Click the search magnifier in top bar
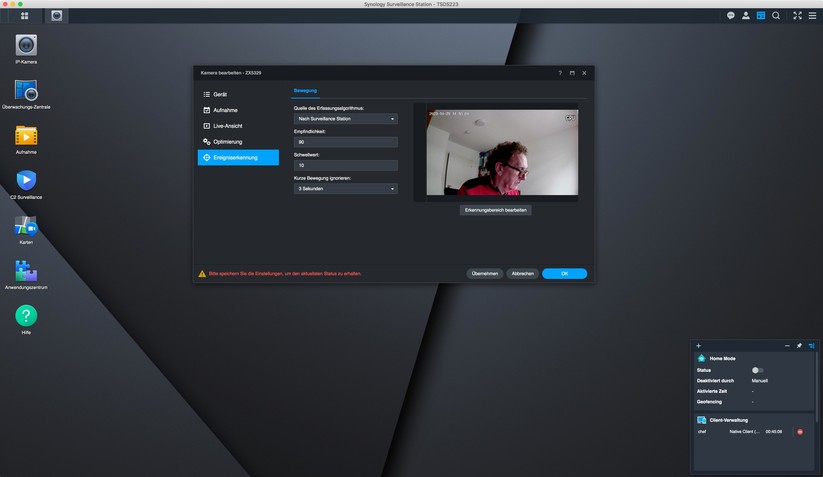Image resolution: width=823 pixels, height=477 pixels. [776, 16]
